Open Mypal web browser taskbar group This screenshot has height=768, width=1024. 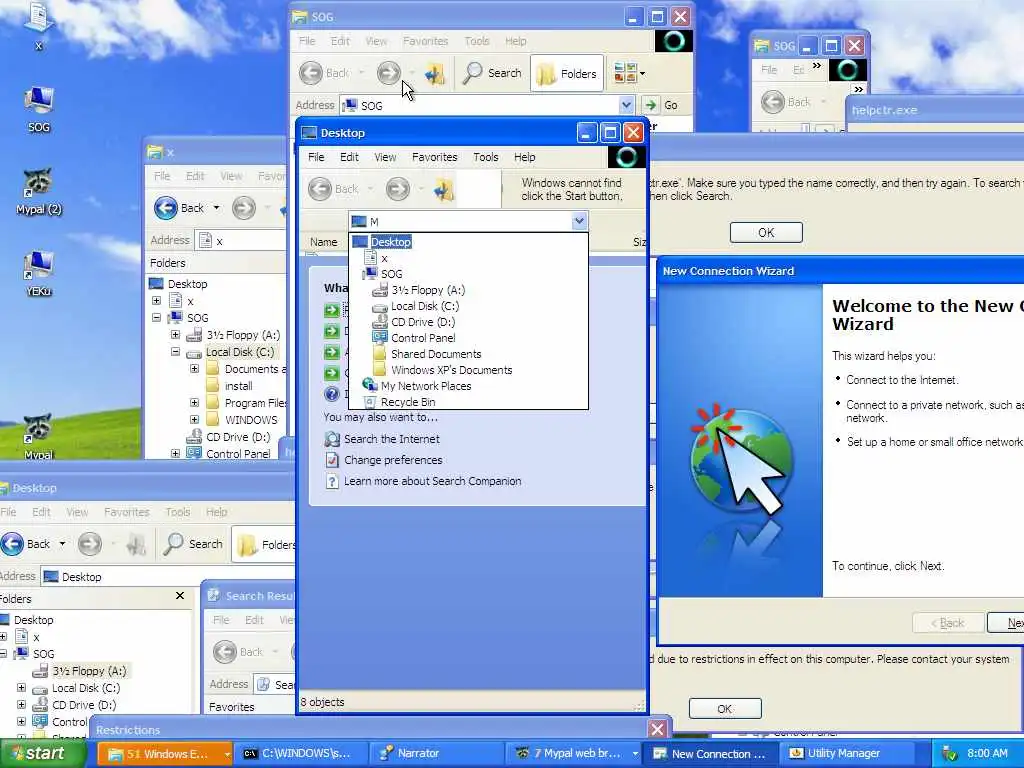coord(572,754)
